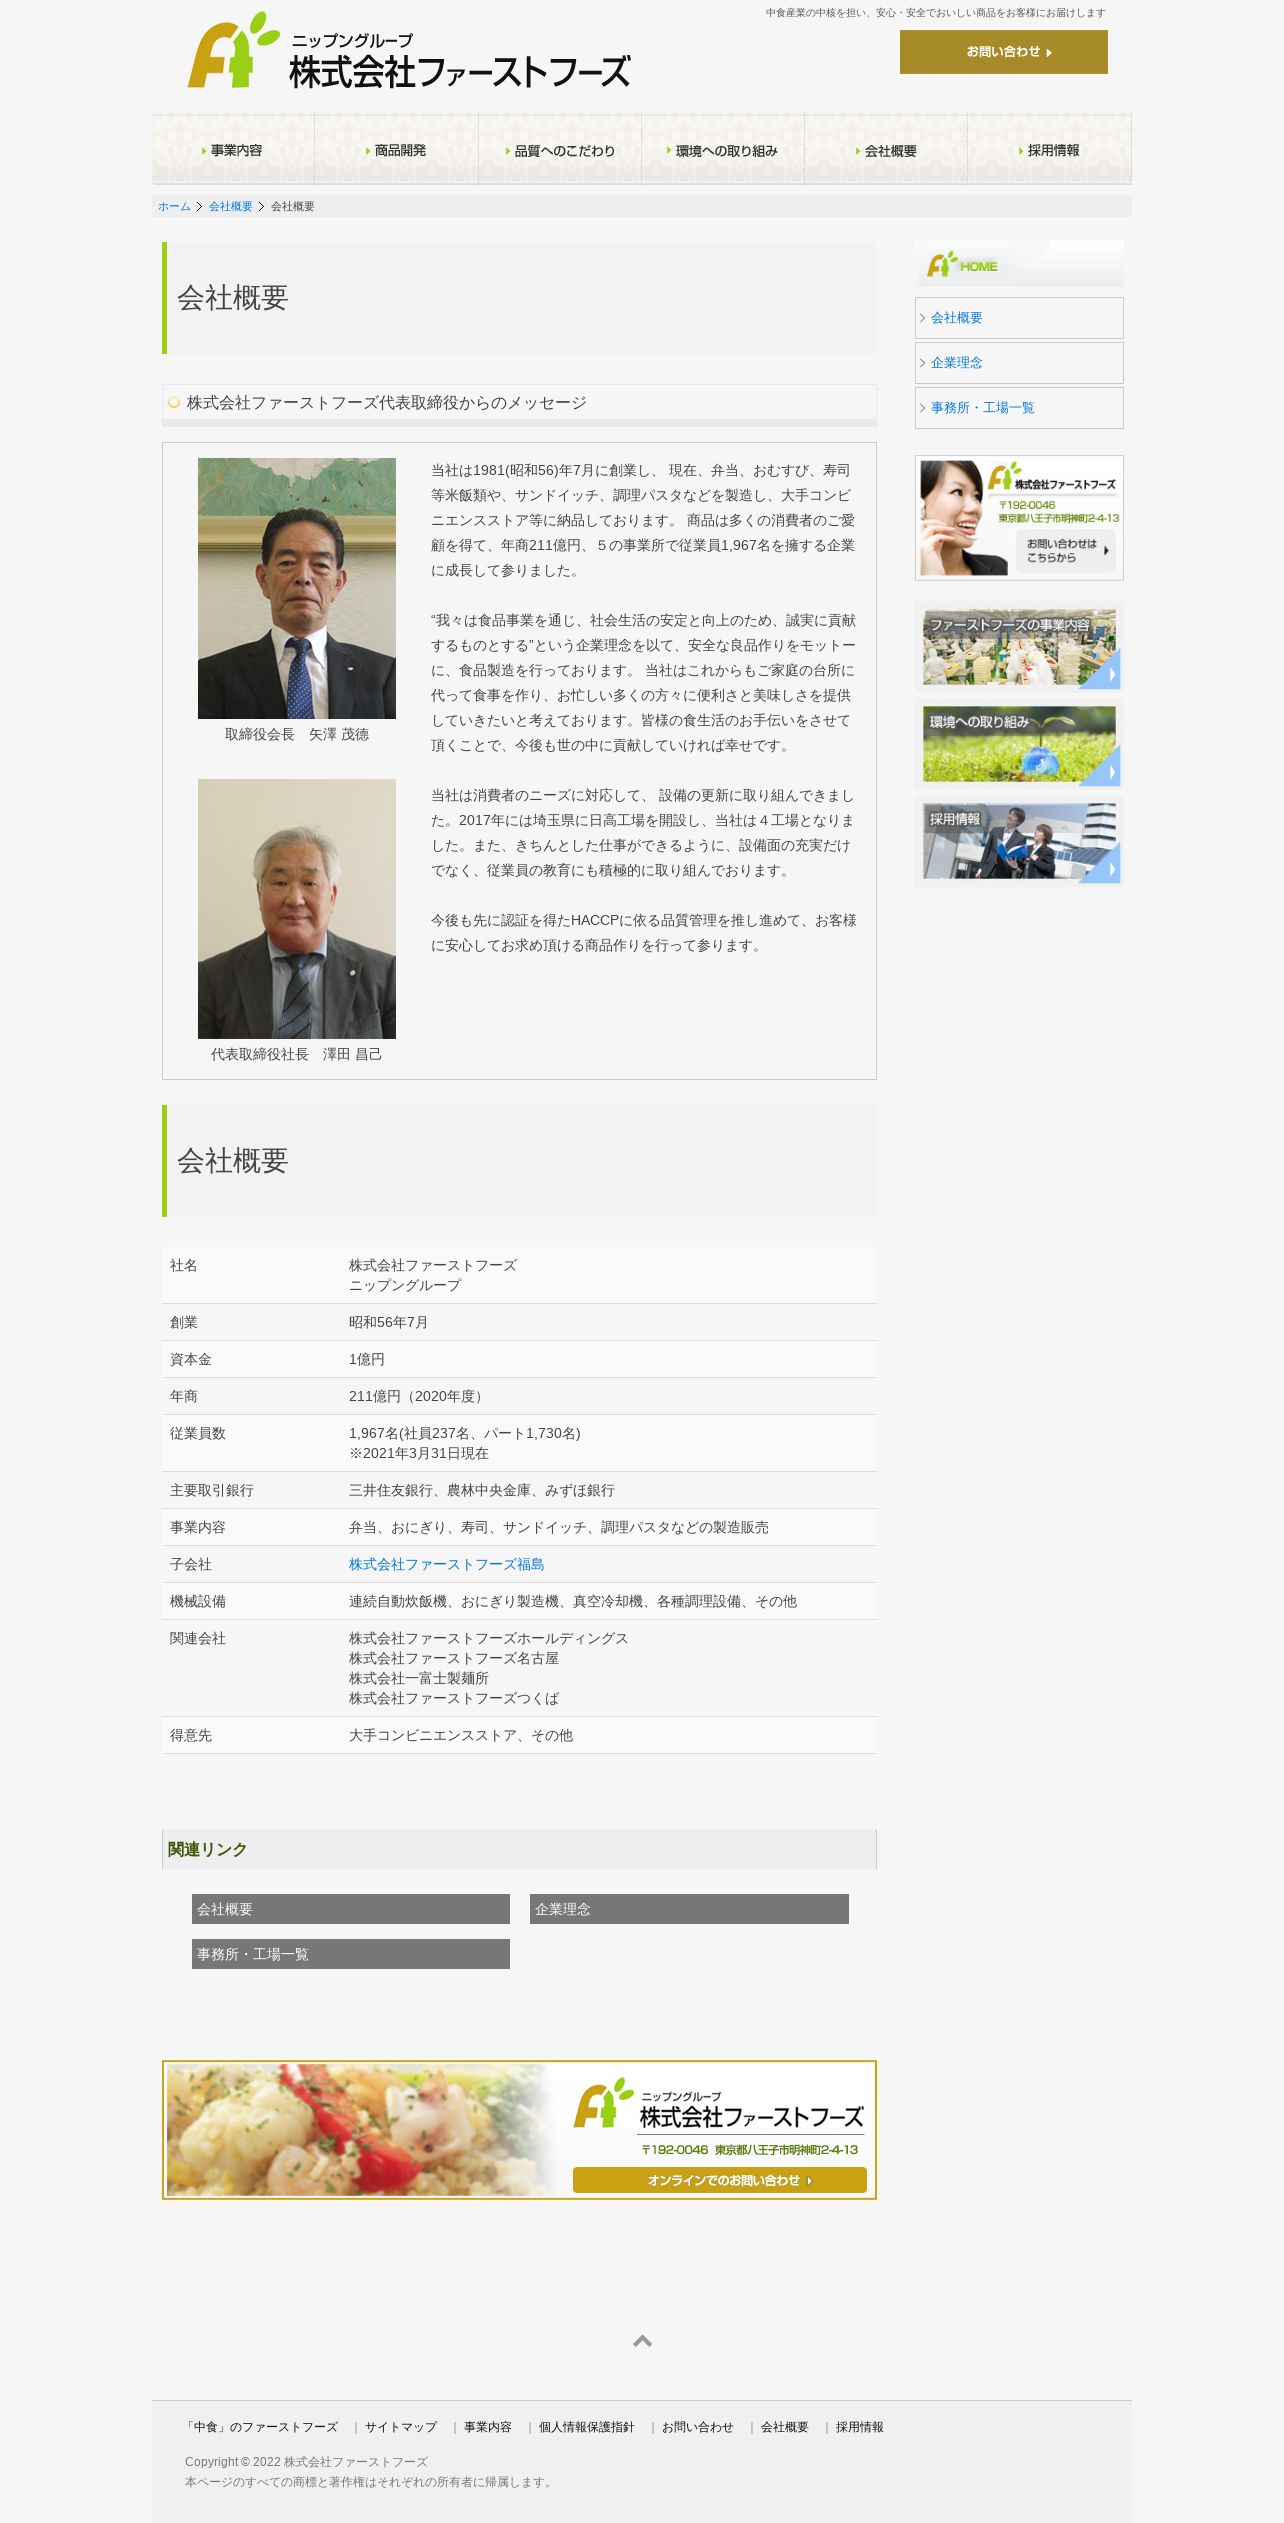This screenshot has height=2523, width=1284.
Task: Click the お問い合わせ gold button
Action: click(1003, 52)
